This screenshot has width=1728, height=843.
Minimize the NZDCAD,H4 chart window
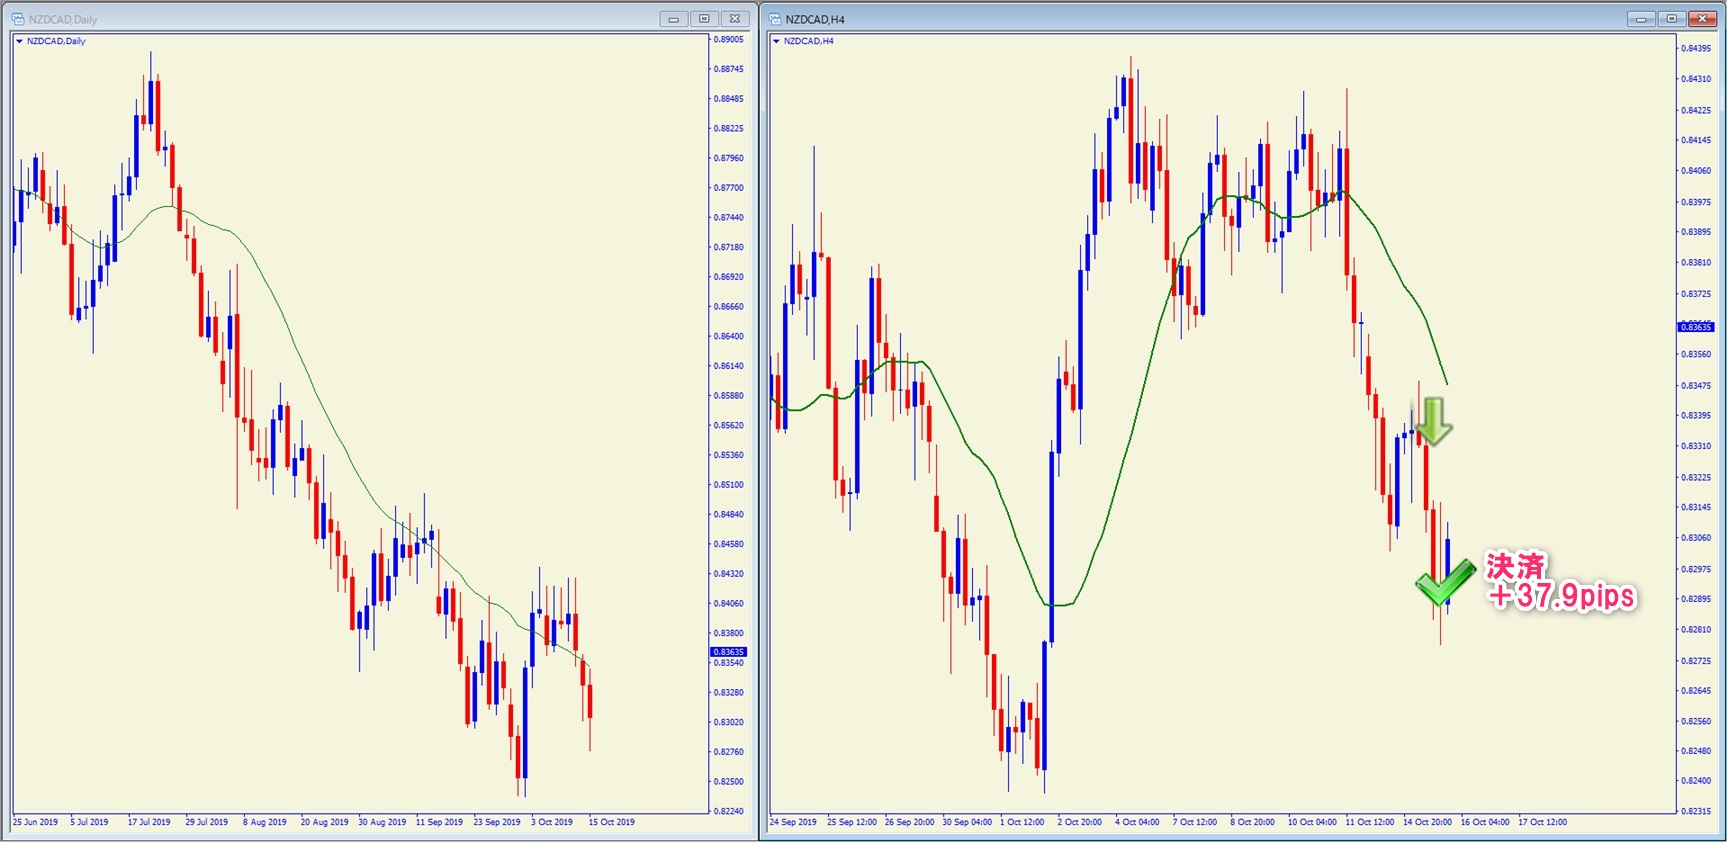1641,19
